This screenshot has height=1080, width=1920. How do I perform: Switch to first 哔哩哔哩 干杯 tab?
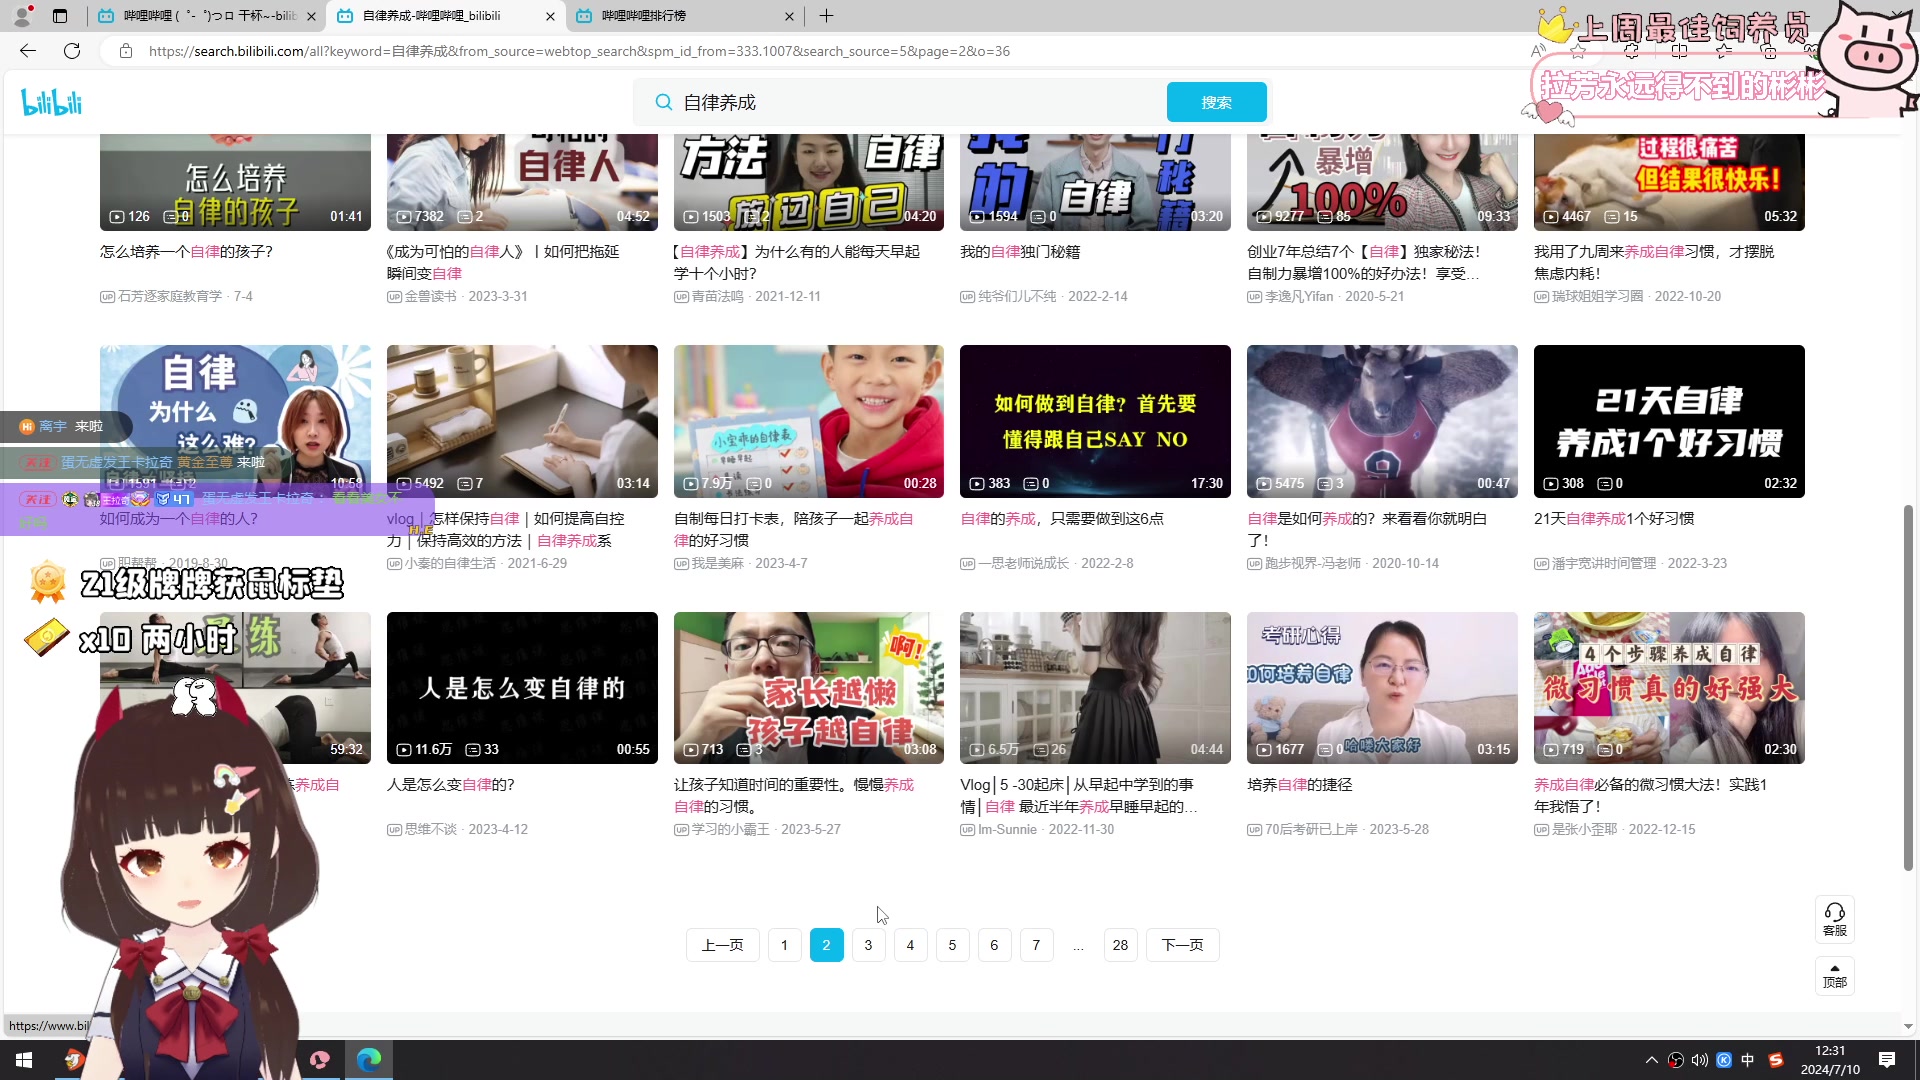point(208,16)
